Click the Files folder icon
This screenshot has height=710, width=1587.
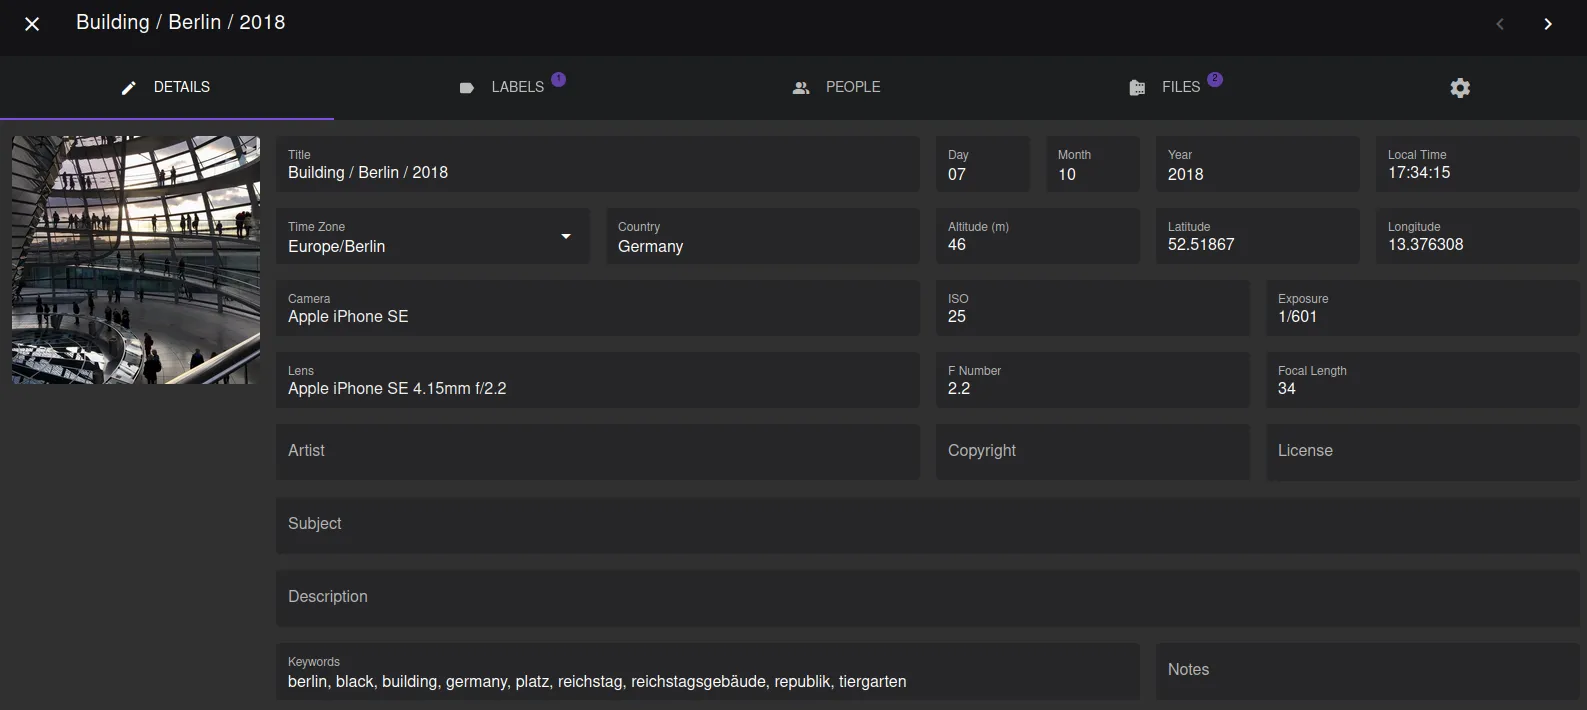pos(1137,88)
